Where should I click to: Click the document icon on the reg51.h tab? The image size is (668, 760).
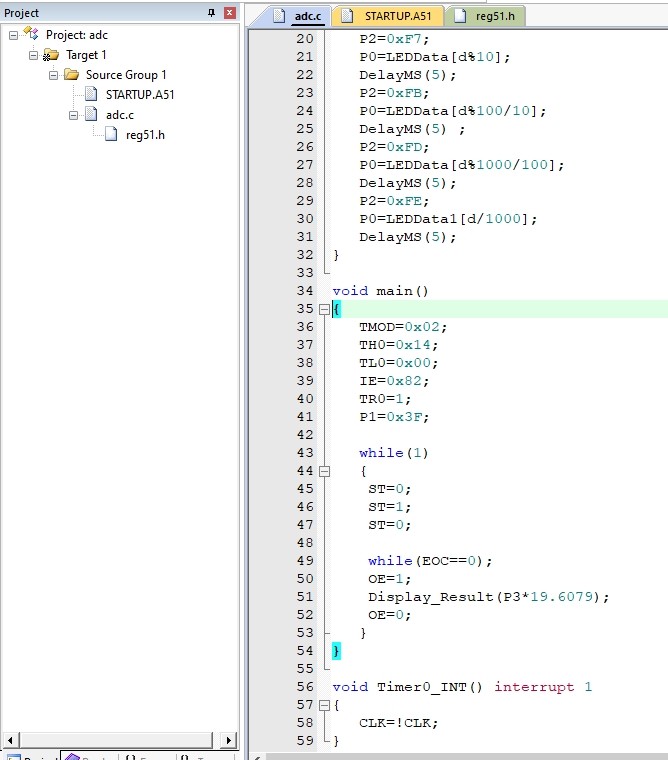point(460,16)
